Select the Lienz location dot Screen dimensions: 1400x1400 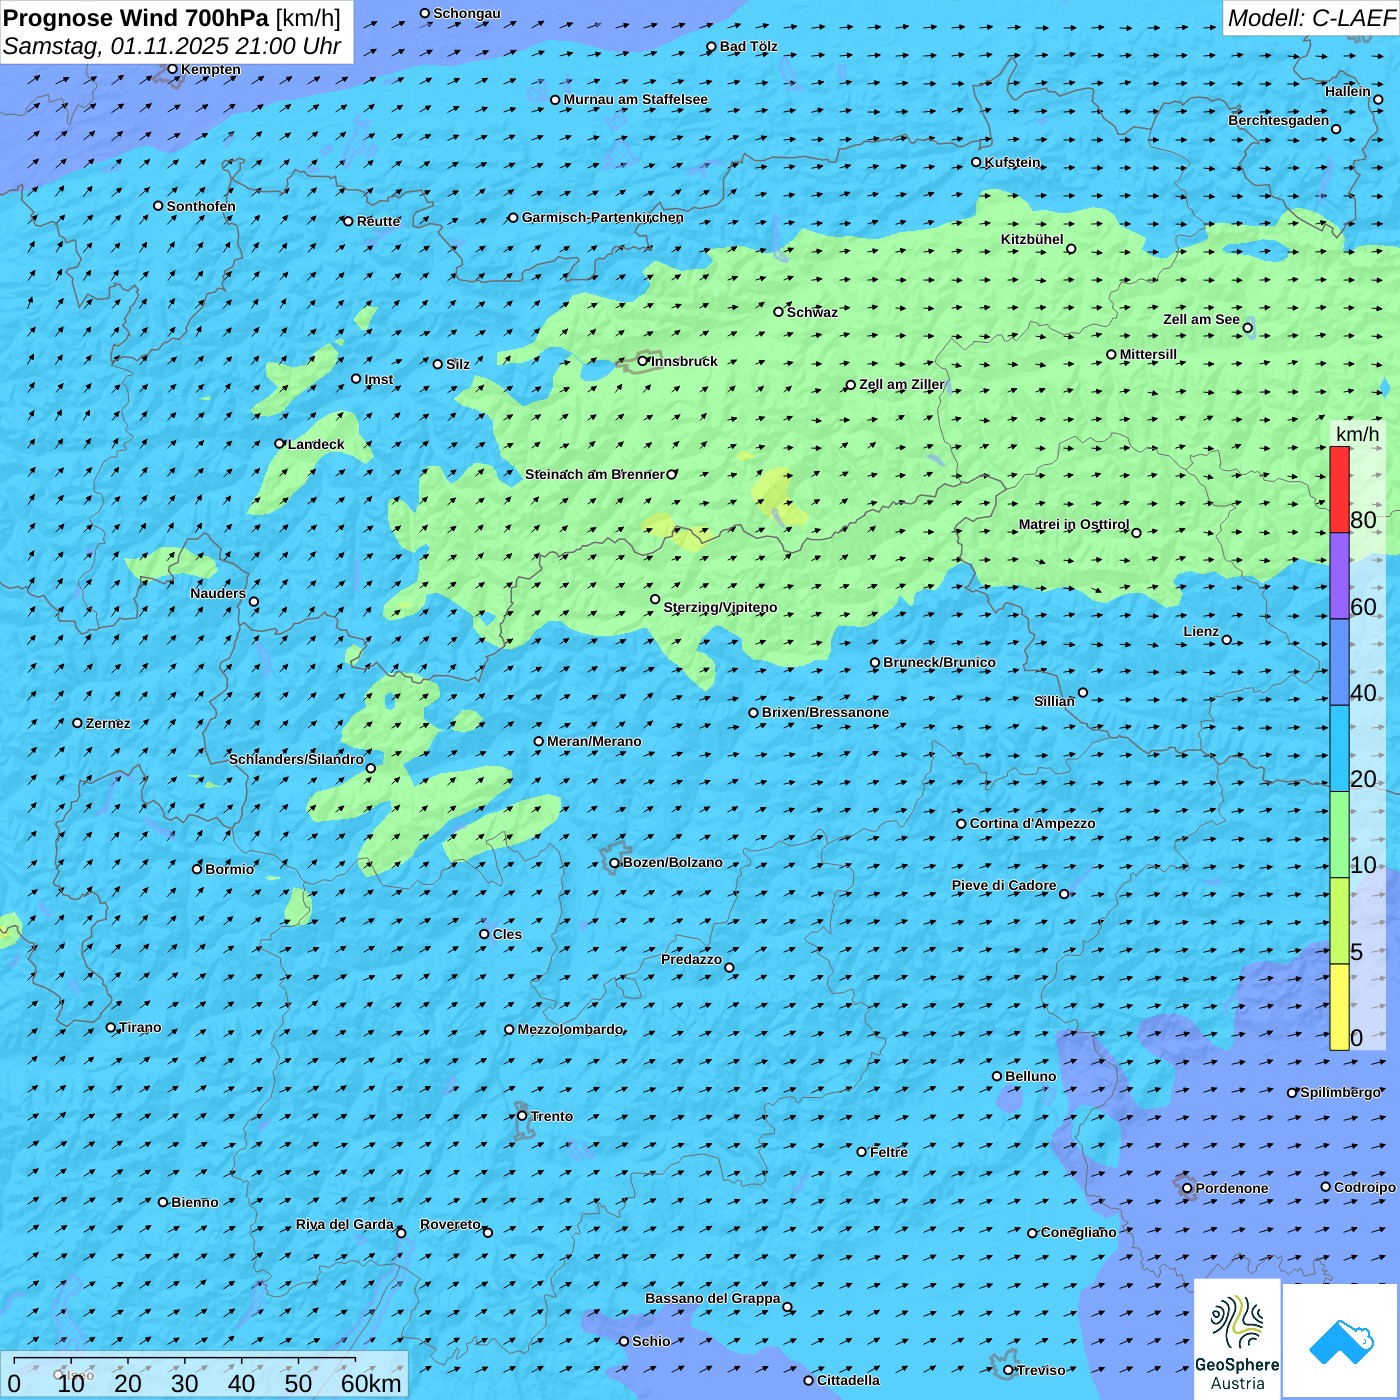(1227, 640)
